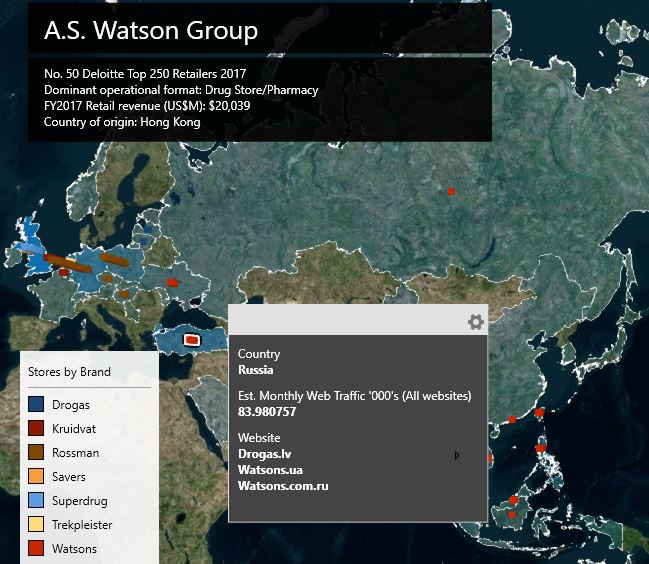Viewport: 649px width, 564px height.
Task: Select the orange Rossman bar over Poland
Action: [114, 260]
